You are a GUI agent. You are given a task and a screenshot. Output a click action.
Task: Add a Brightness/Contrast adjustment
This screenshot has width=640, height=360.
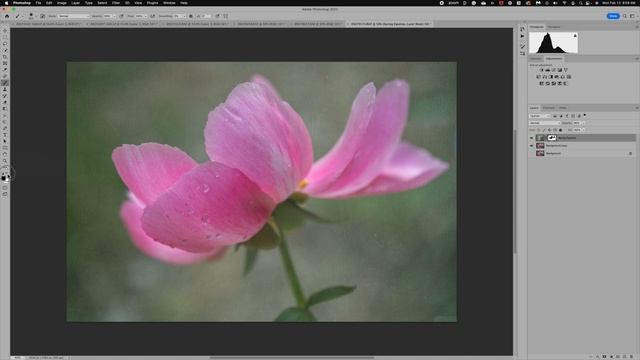pos(542,70)
